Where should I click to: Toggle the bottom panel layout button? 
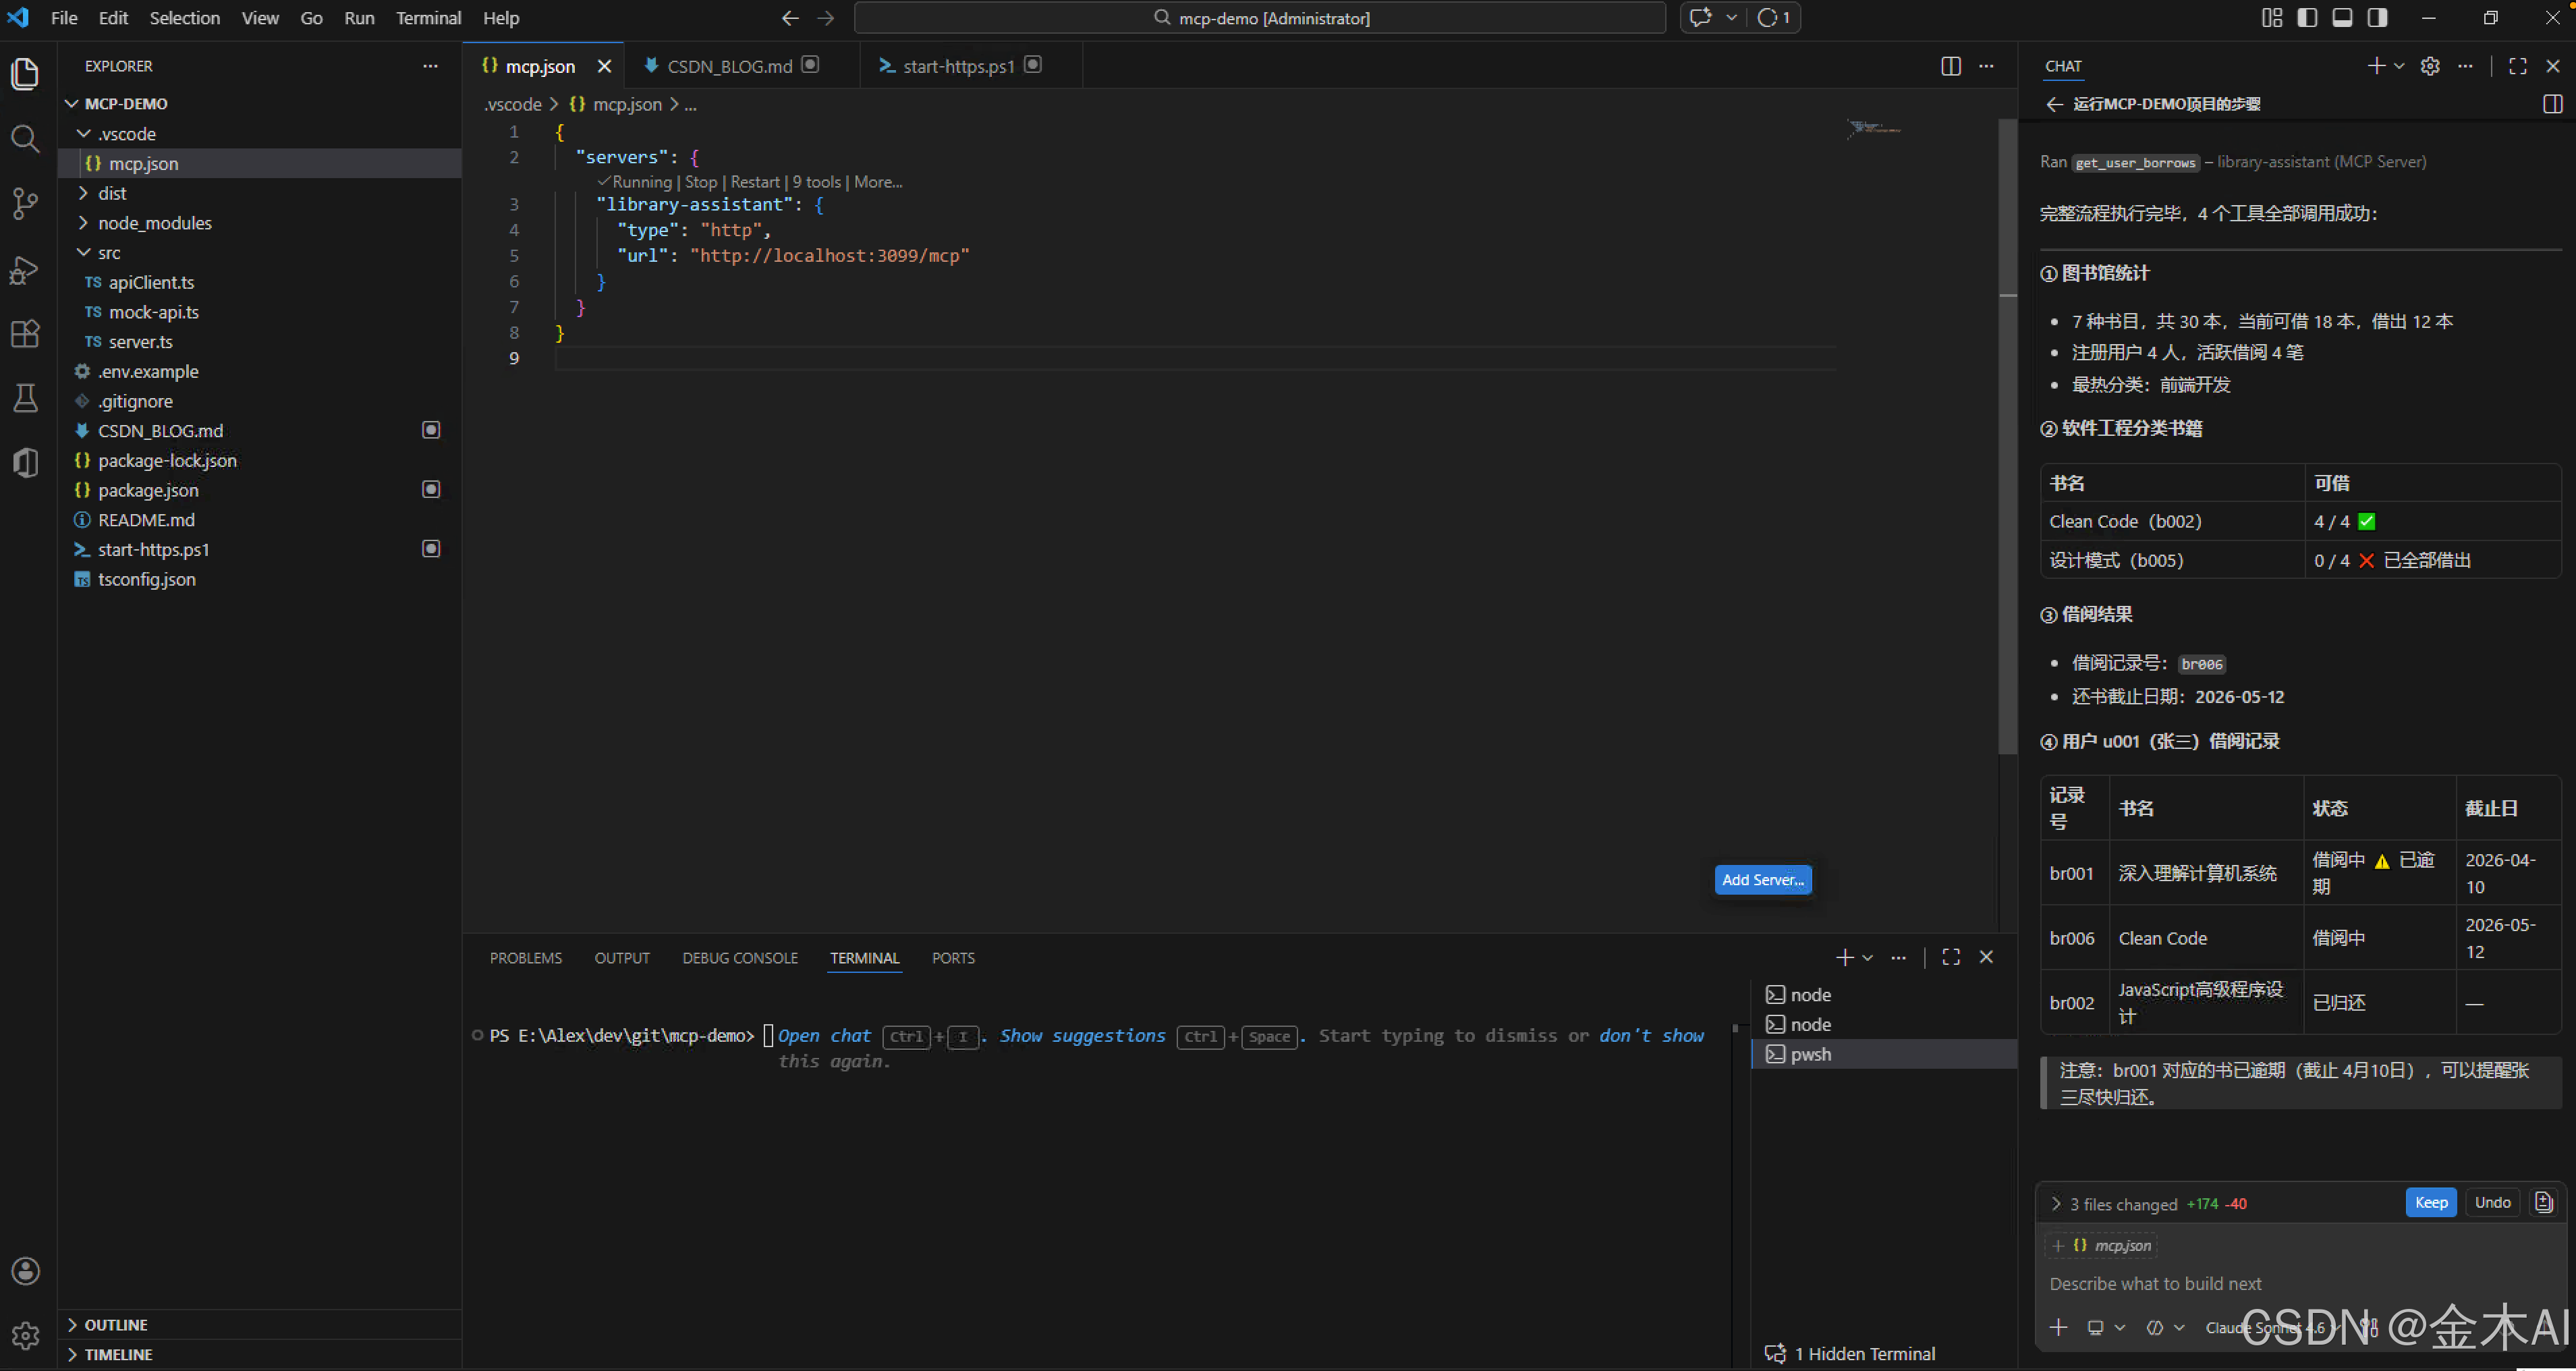tap(2342, 18)
